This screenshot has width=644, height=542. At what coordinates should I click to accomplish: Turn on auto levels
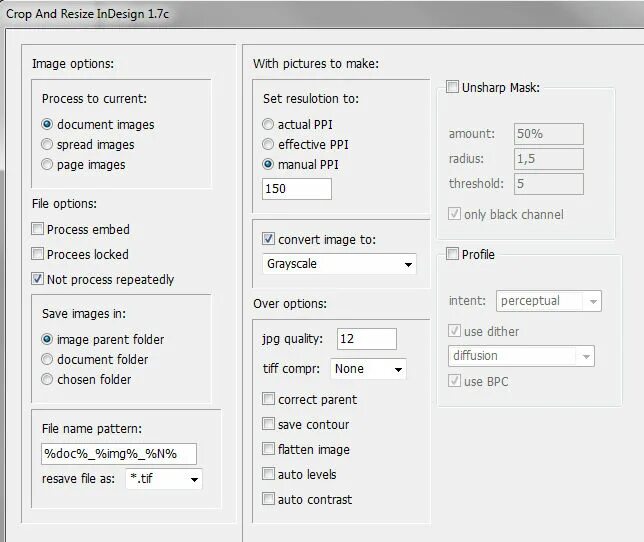click(268, 474)
